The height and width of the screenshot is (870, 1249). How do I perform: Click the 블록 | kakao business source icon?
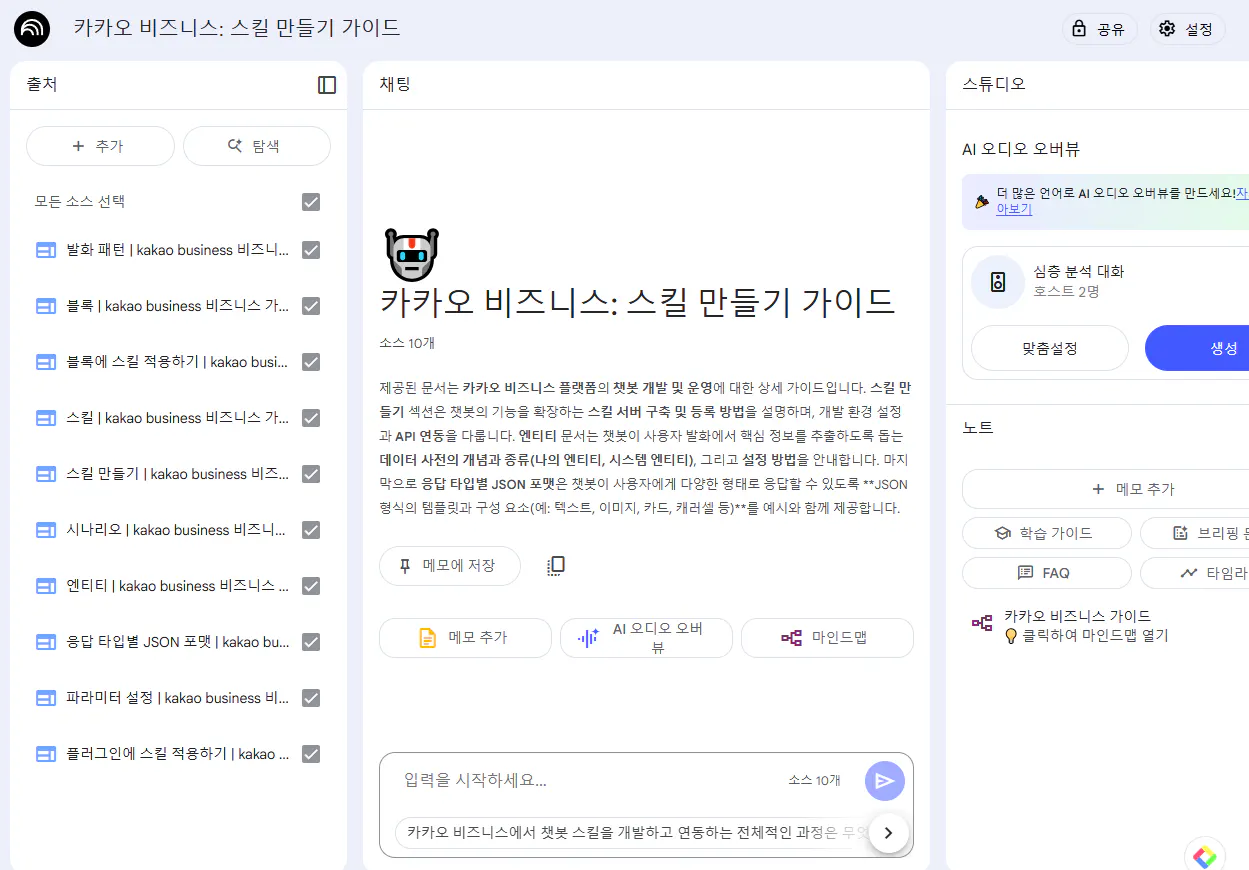pos(46,307)
